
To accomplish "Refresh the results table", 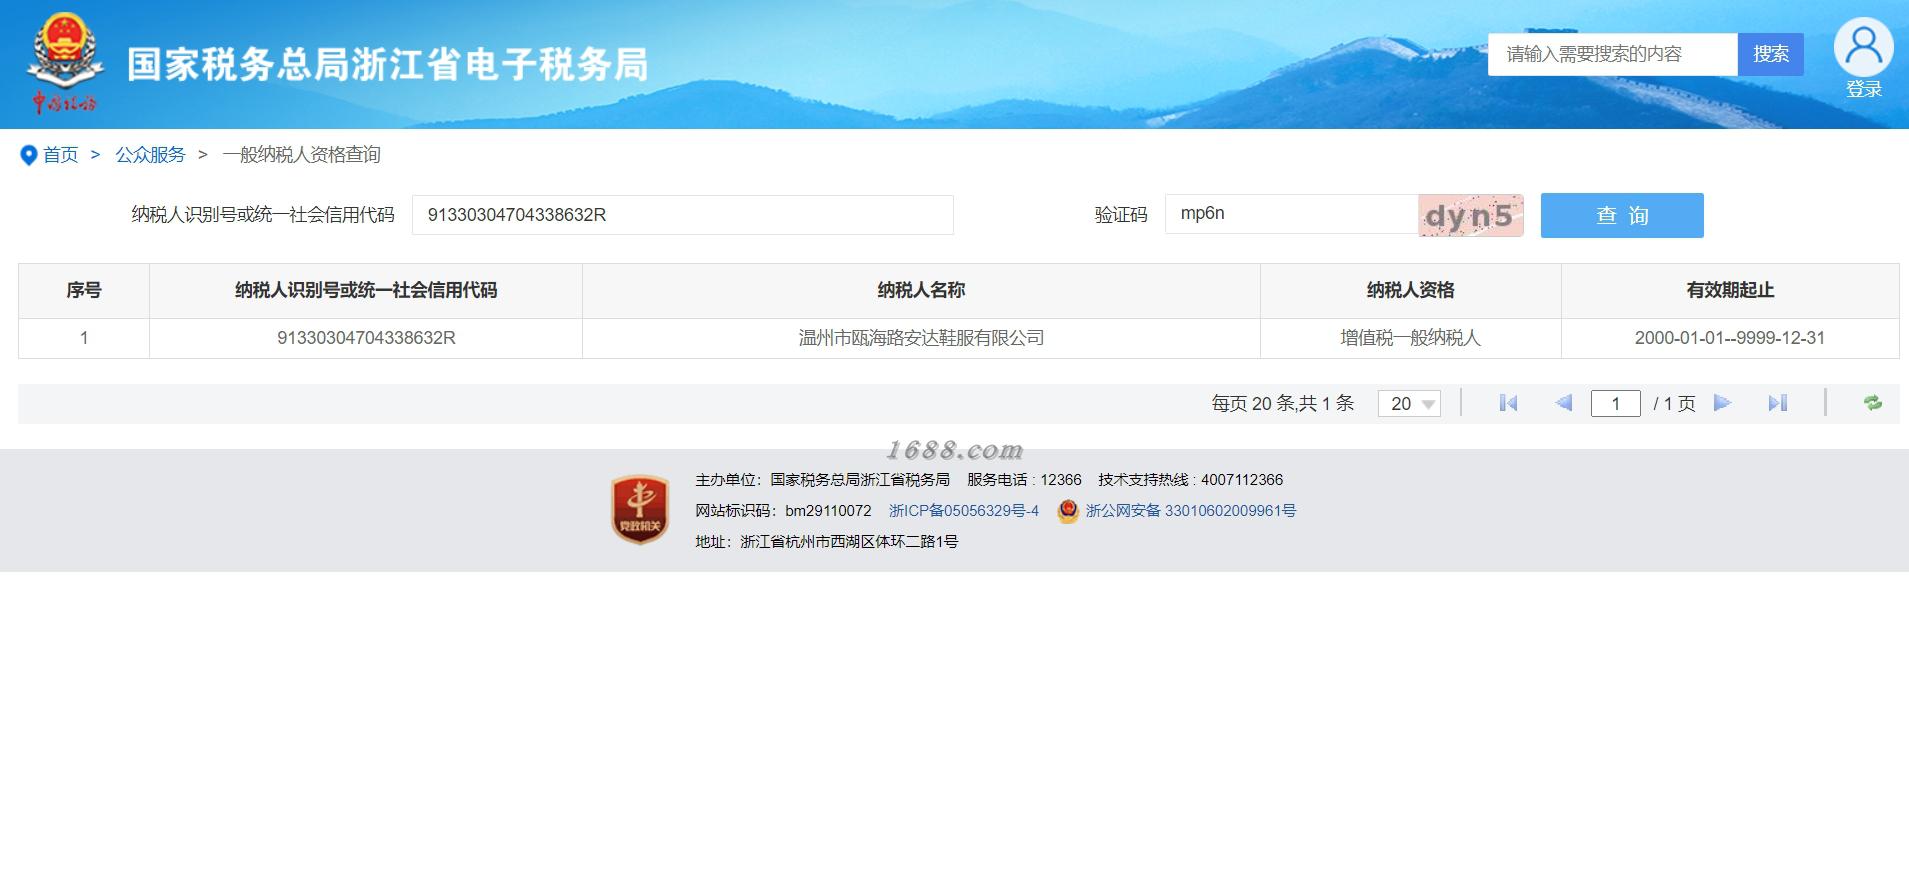I will click(x=1873, y=403).
